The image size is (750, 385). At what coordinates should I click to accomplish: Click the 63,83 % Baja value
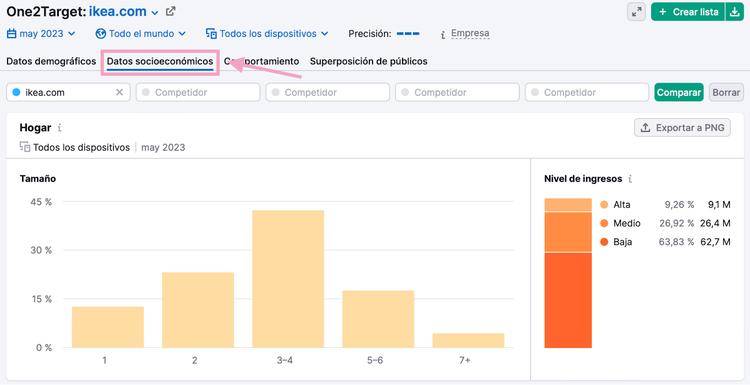[676, 242]
